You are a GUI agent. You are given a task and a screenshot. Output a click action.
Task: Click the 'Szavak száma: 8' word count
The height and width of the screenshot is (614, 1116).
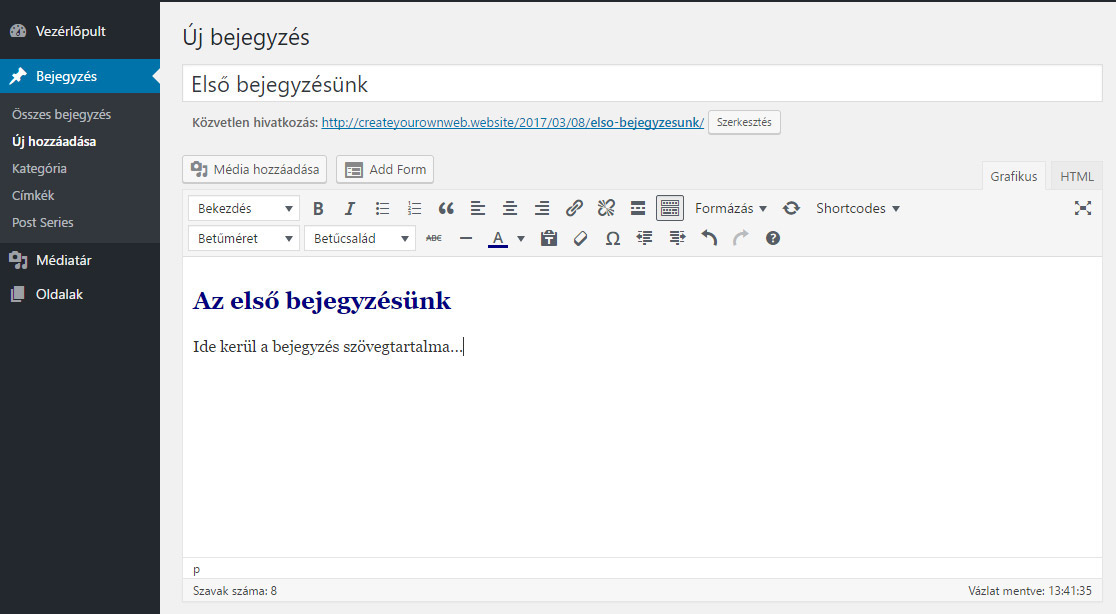click(235, 591)
